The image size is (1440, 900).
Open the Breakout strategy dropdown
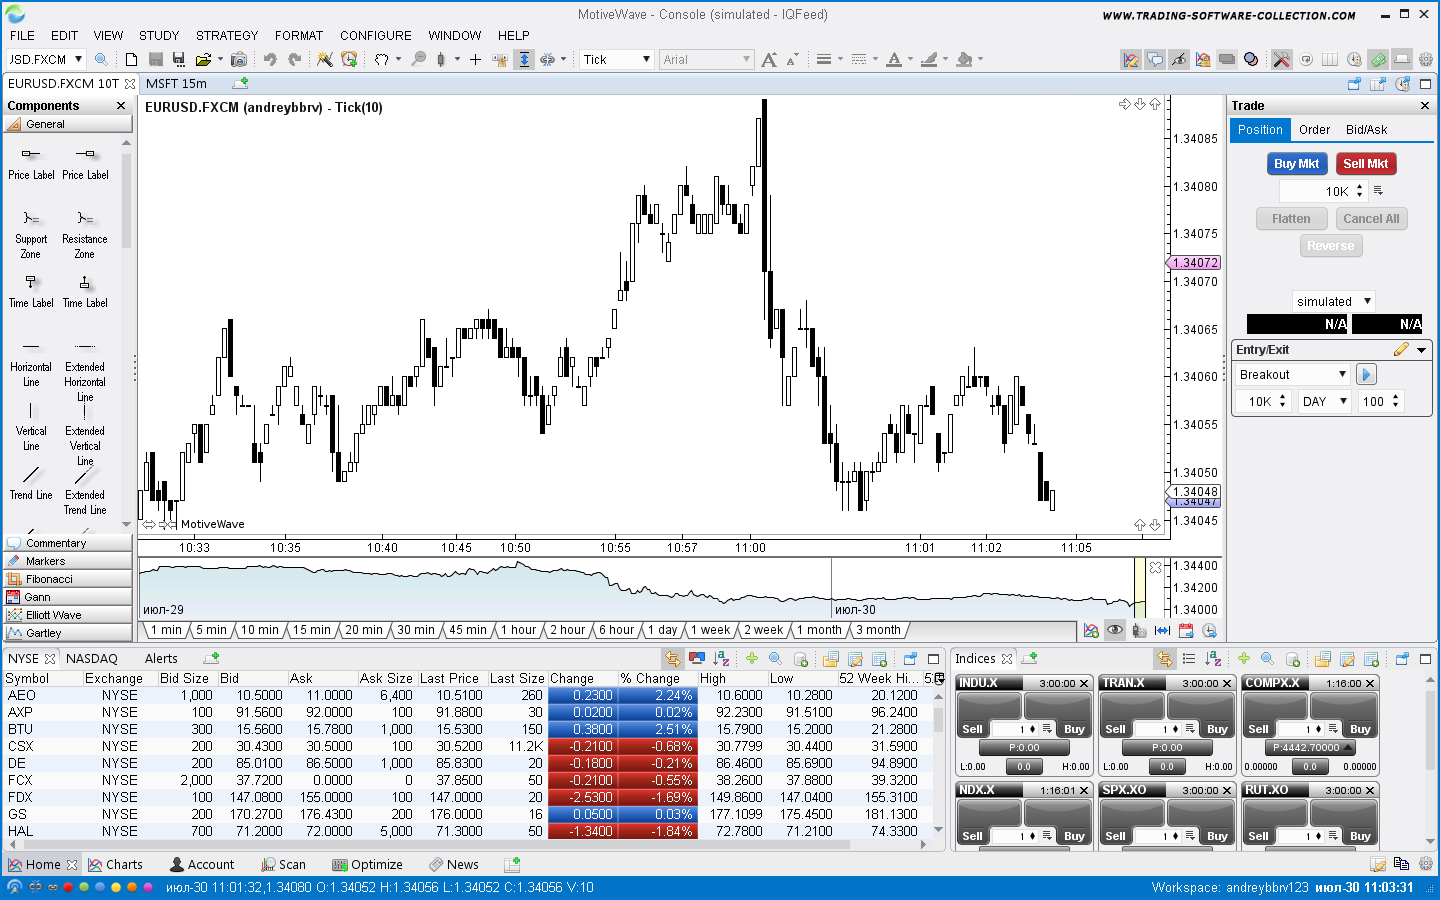click(x=1292, y=374)
